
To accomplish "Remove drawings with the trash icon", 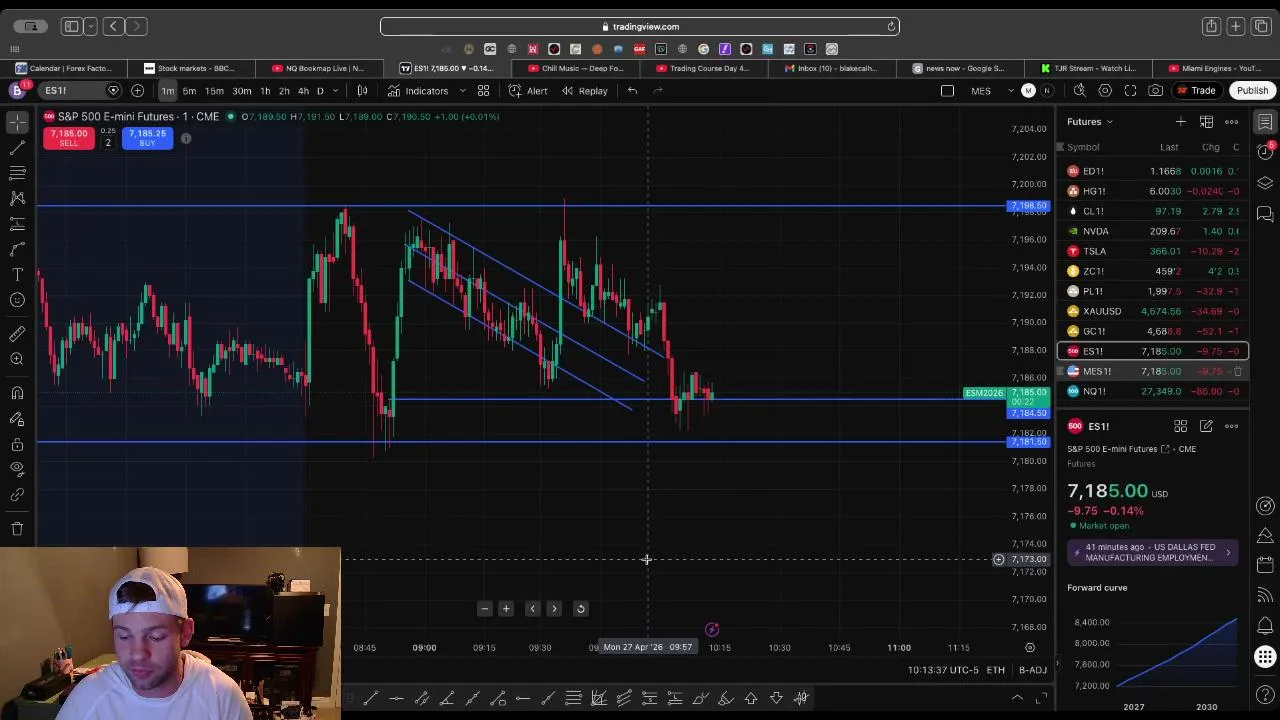I will [x=17, y=528].
